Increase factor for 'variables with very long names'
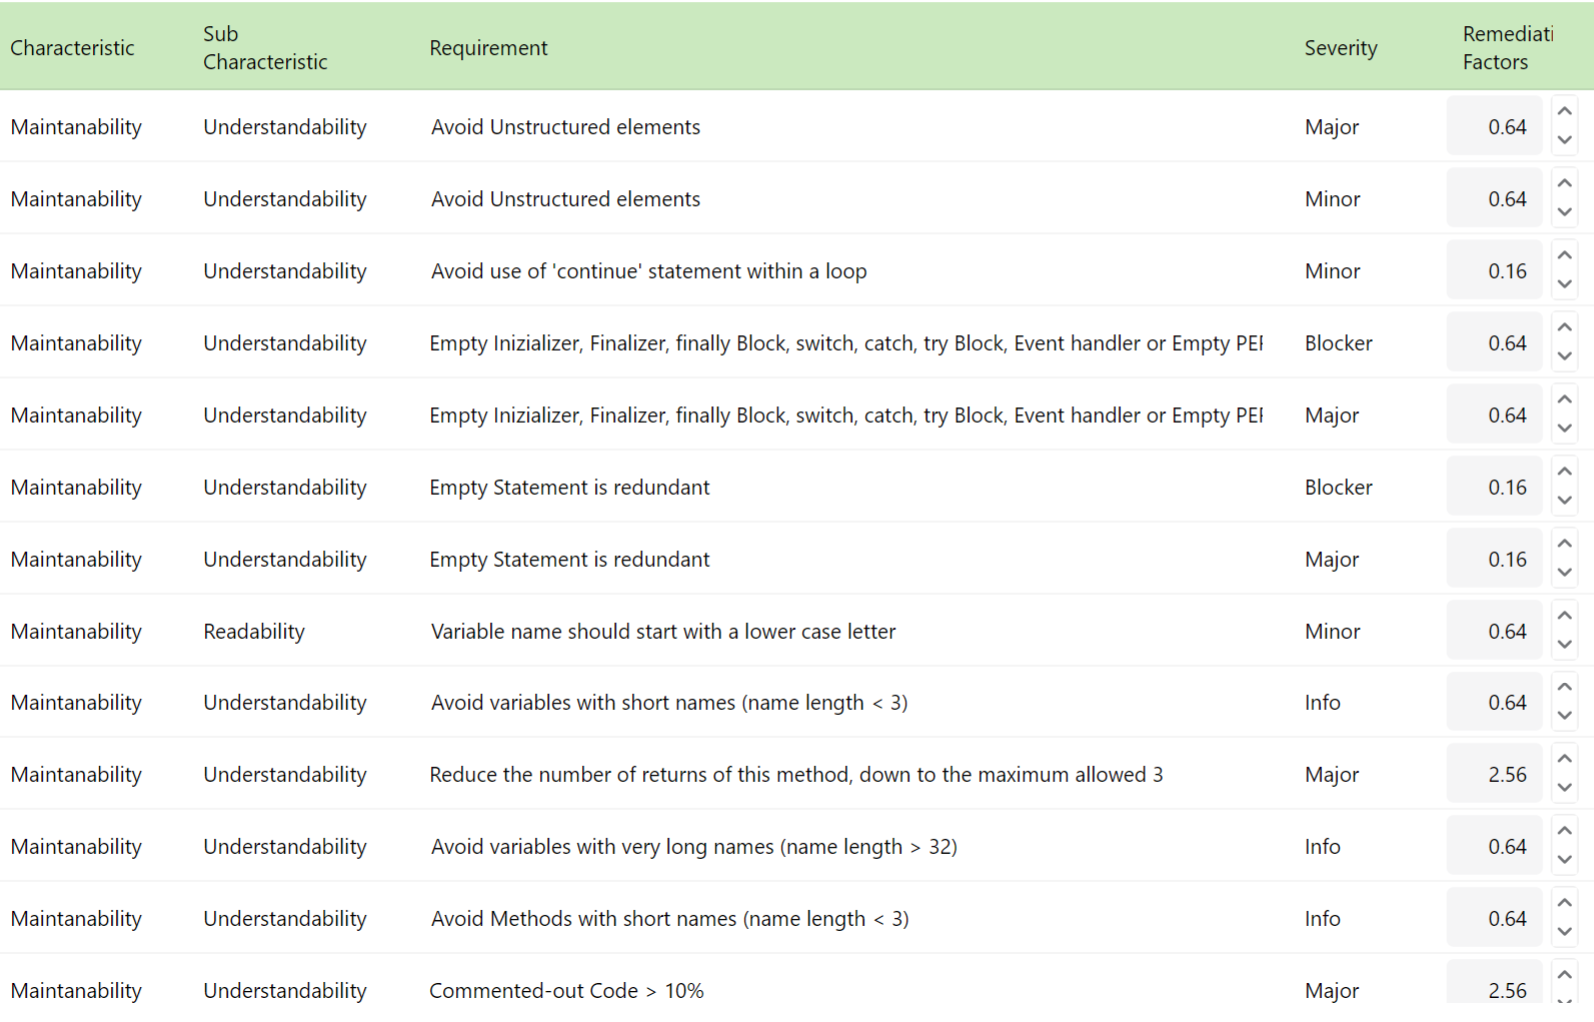This screenshot has width=1594, height=1022. pos(1565,832)
